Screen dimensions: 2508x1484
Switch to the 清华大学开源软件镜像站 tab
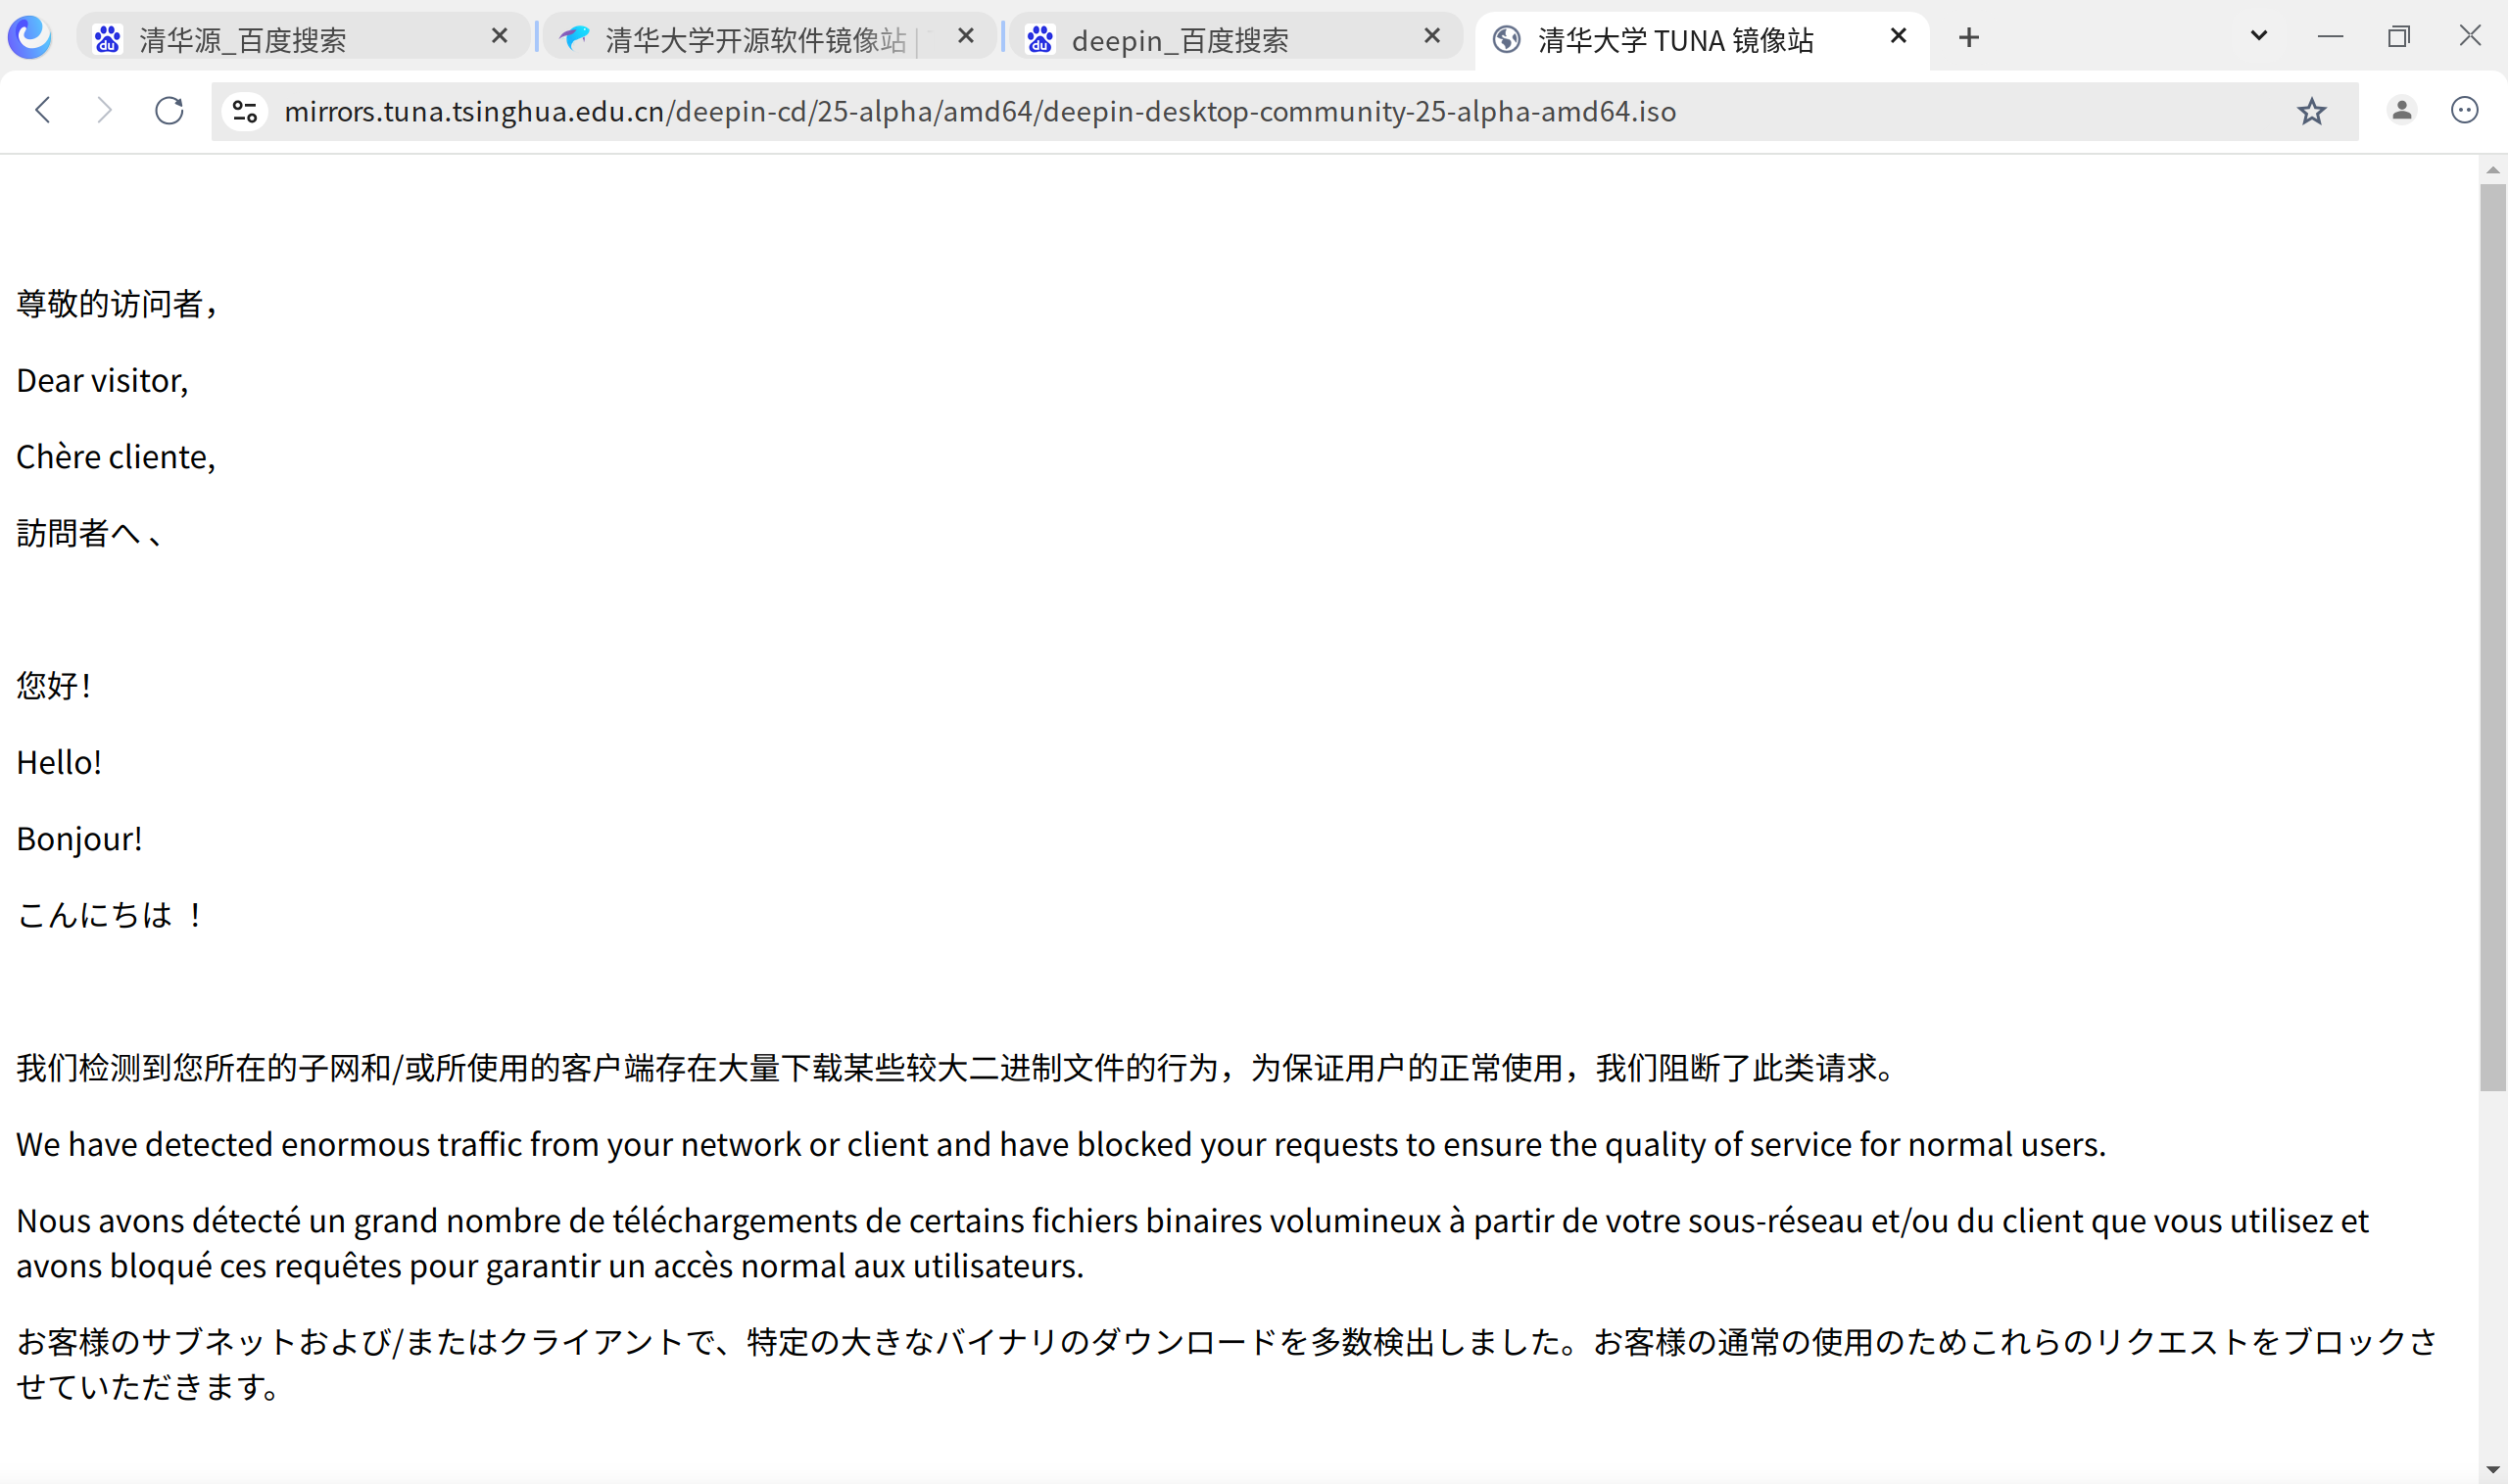coord(769,38)
